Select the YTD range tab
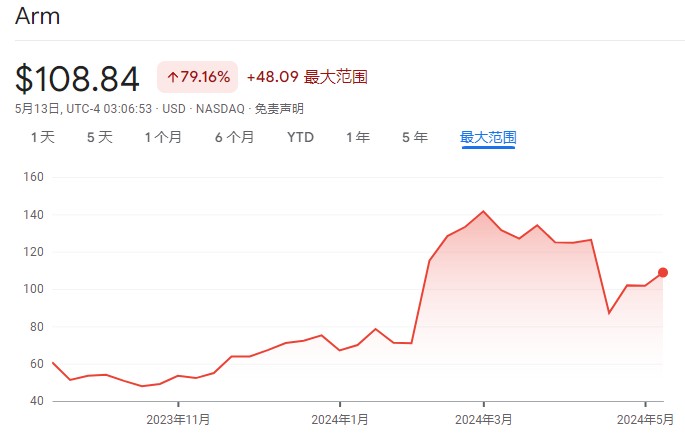Screen dimensions: 685x433 click(x=301, y=137)
